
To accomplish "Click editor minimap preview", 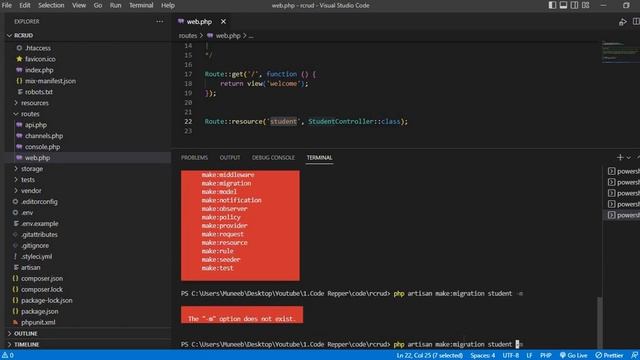I will coord(620,51).
